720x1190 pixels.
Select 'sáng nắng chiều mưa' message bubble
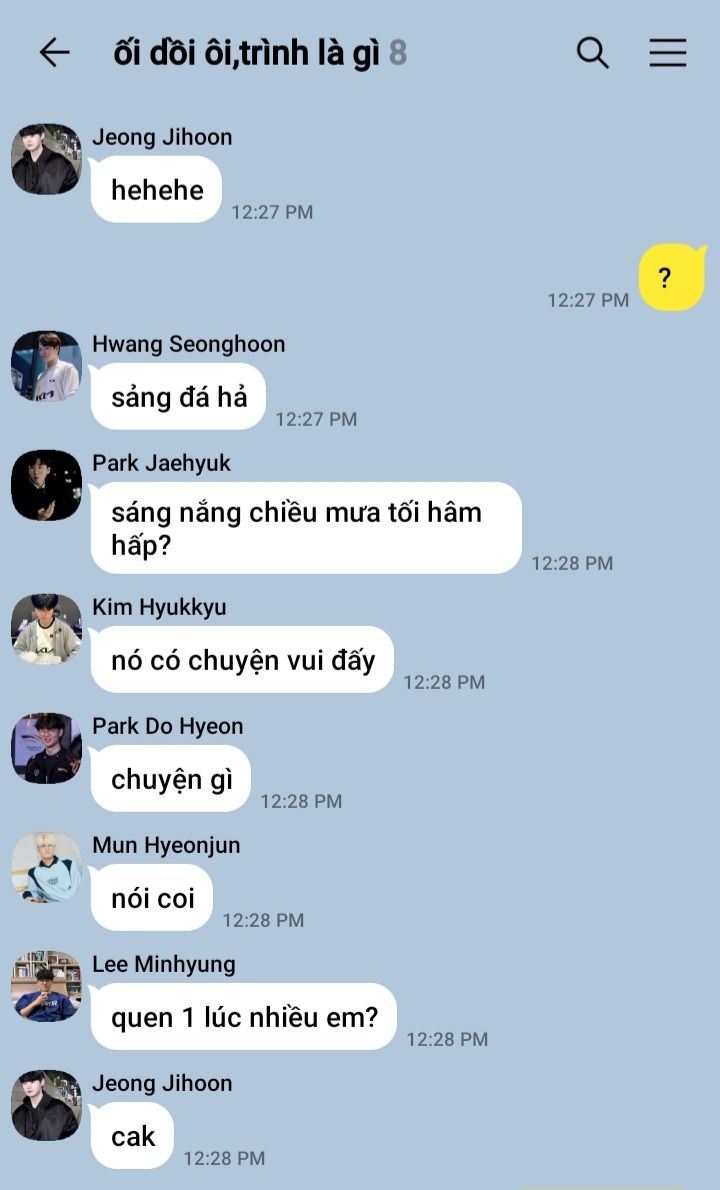click(306, 528)
